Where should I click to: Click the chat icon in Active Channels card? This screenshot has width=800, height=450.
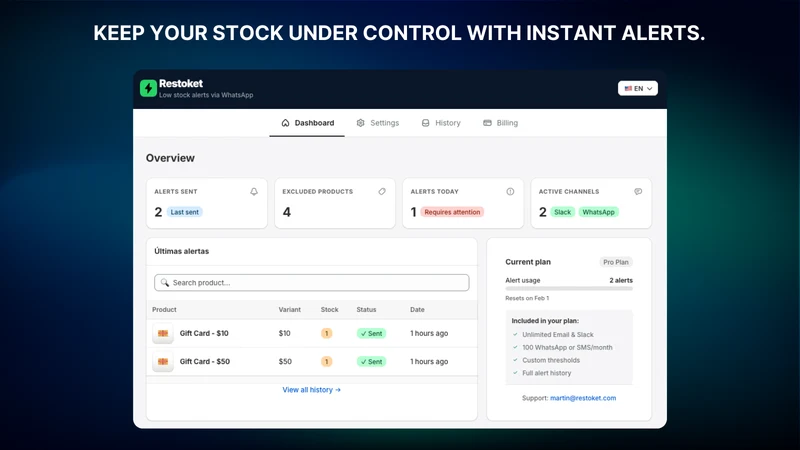[x=638, y=192]
